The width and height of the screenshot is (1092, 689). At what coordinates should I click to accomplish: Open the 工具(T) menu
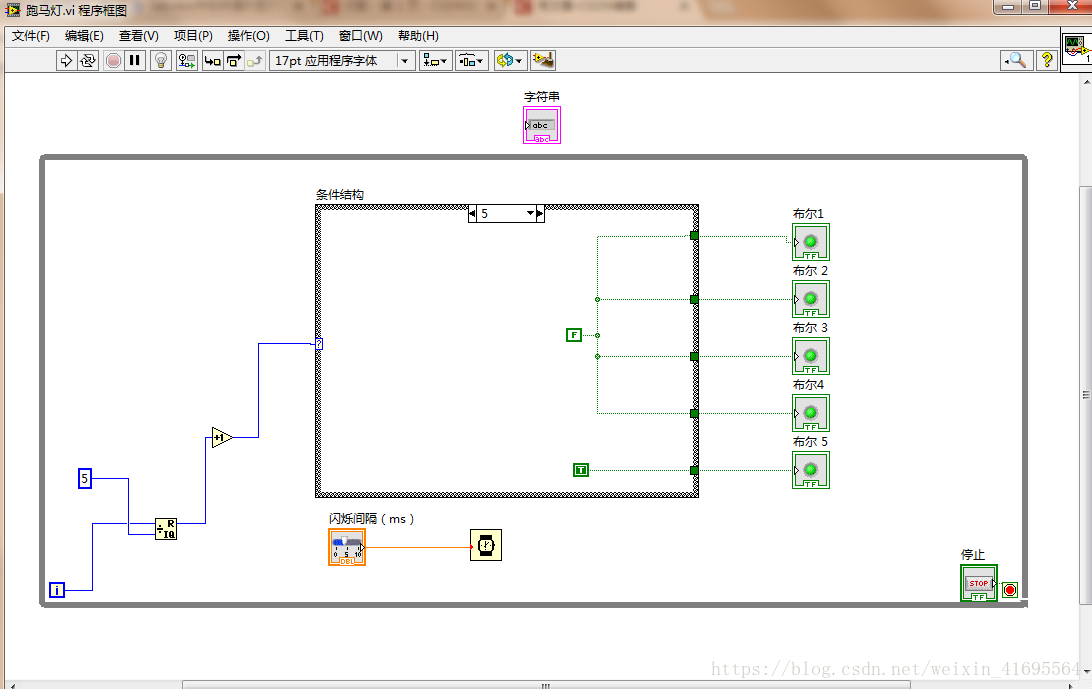click(304, 36)
